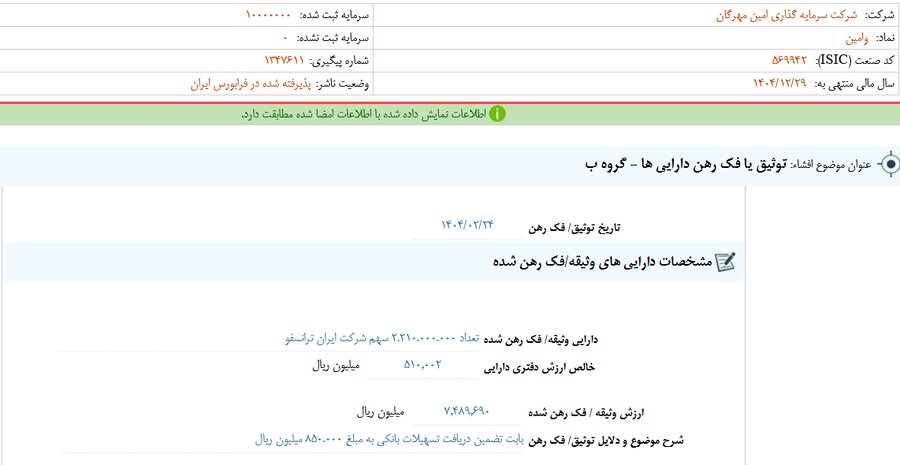Screen dimensions: 900x465
Task: Click the label خالص ارزش دفتری دارایی
Action: click(x=540, y=369)
